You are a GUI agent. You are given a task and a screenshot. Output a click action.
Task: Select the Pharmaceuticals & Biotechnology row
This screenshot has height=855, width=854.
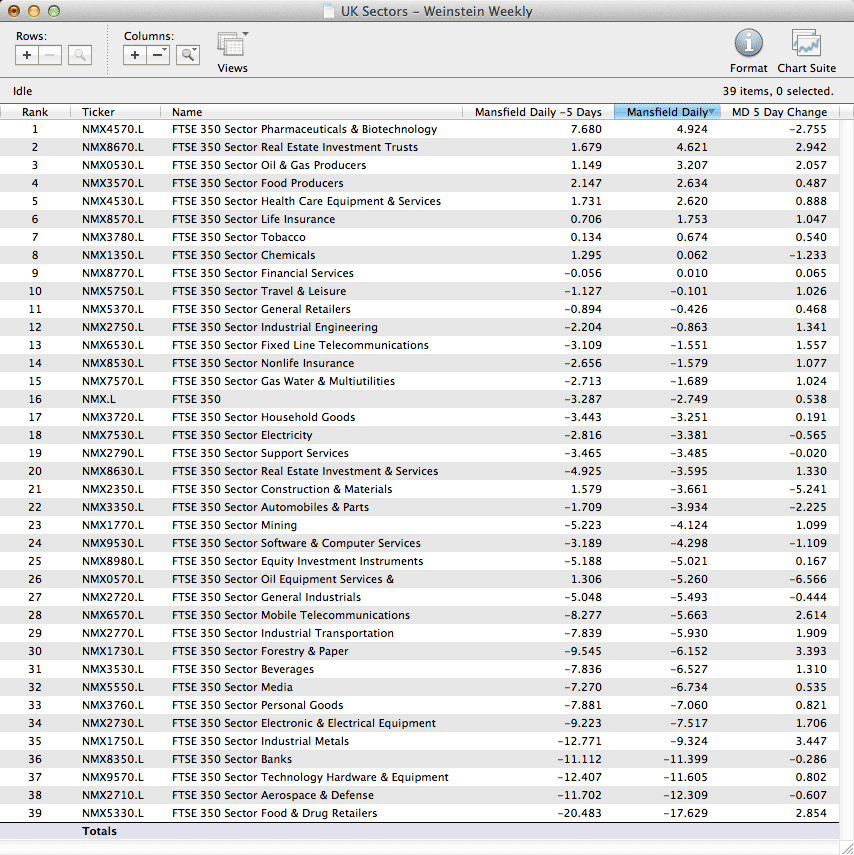click(x=304, y=129)
